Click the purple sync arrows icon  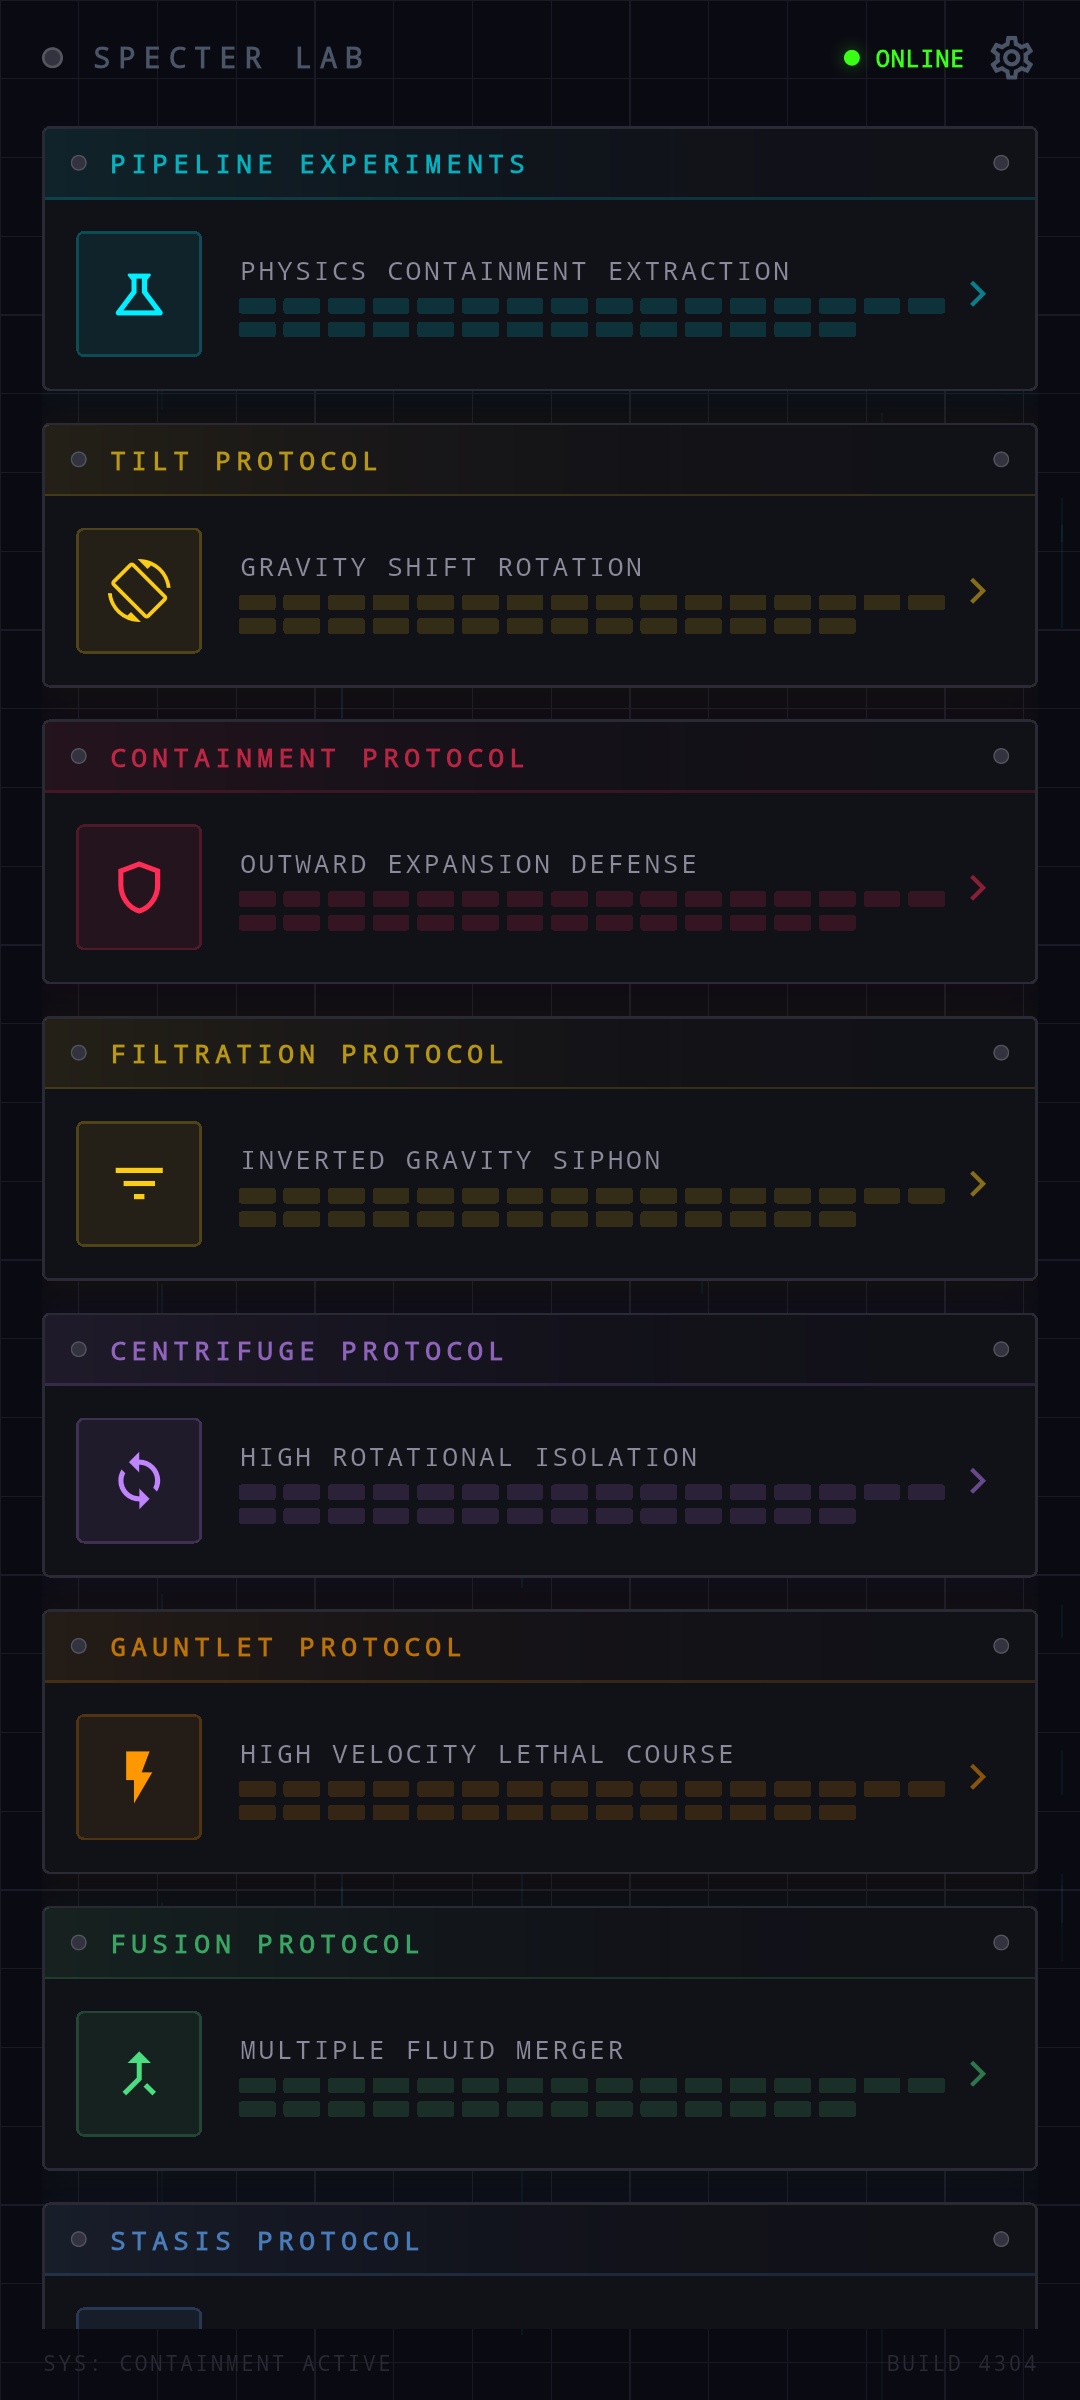coord(139,1481)
